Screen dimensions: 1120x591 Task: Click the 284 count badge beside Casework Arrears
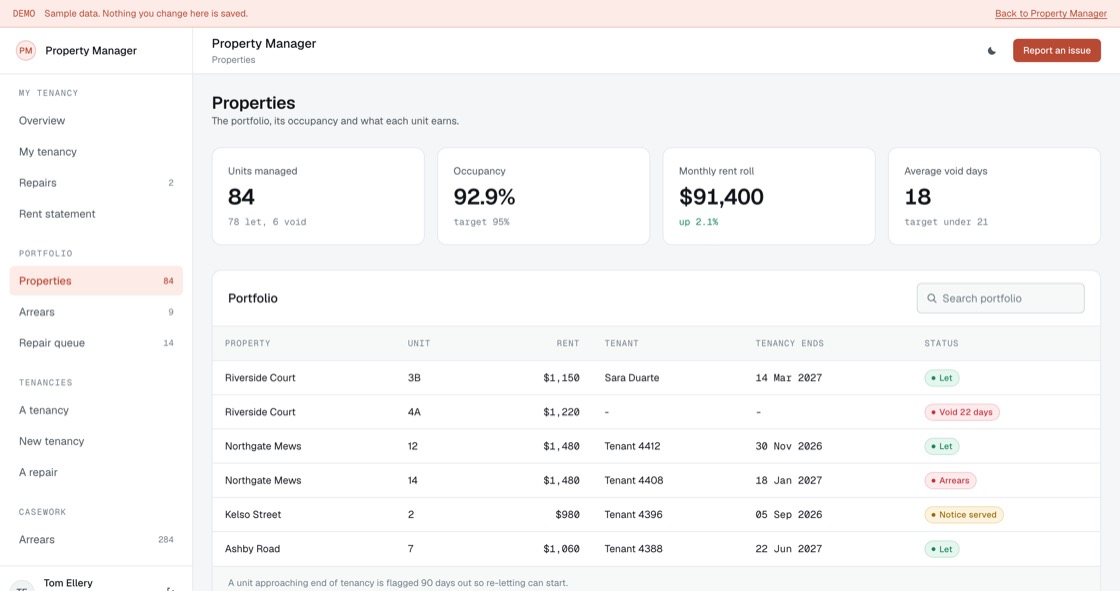click(x=166, y=540)
